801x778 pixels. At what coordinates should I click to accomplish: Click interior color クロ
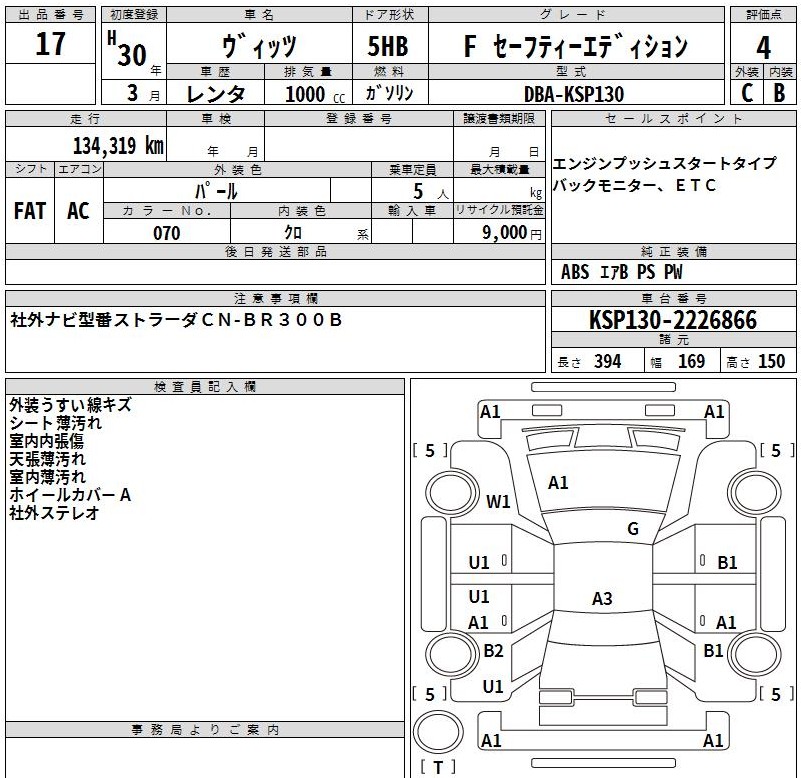(x=293, y=232)
